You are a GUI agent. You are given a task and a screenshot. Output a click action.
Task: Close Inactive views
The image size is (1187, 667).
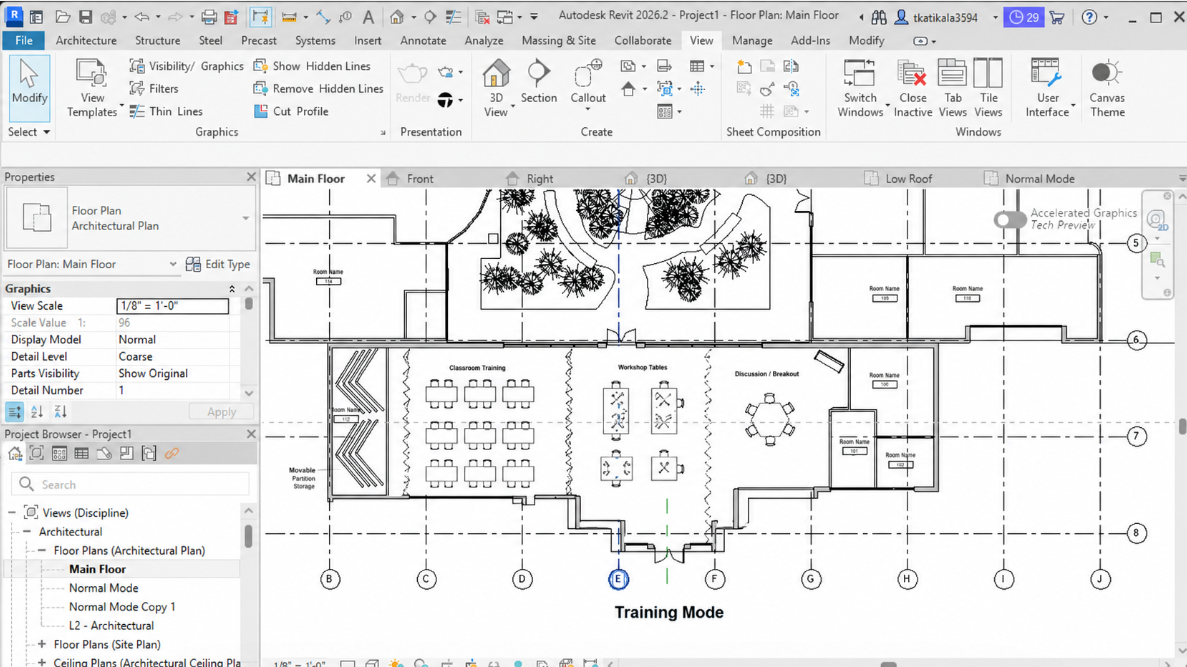[x=912, y=89]
